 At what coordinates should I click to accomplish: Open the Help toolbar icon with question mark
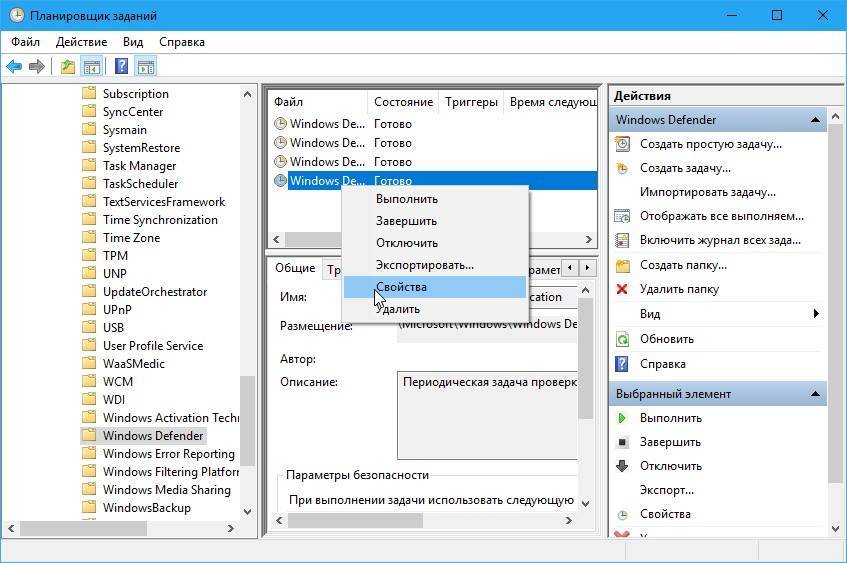(x=122, y=66)
